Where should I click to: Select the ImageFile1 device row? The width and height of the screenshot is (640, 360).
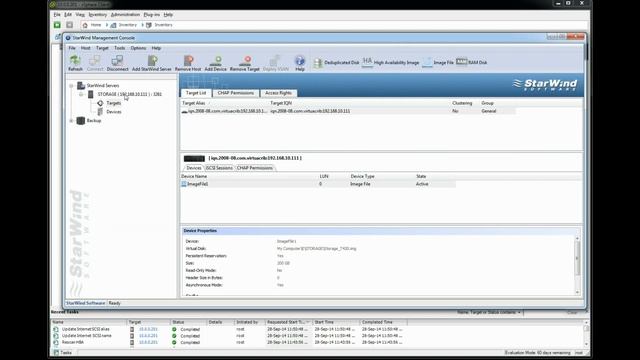point(318,184)
